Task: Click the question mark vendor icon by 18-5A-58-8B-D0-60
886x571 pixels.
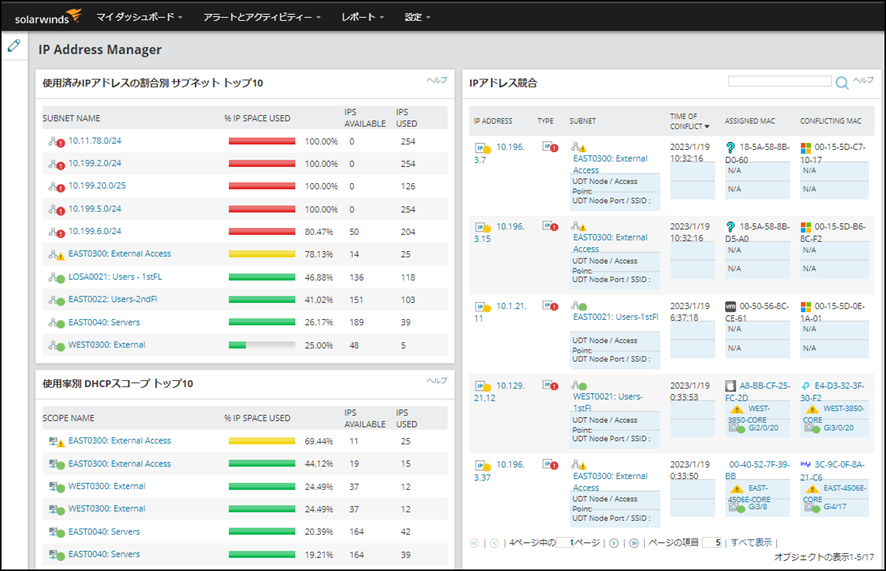Action: (730, 147)
